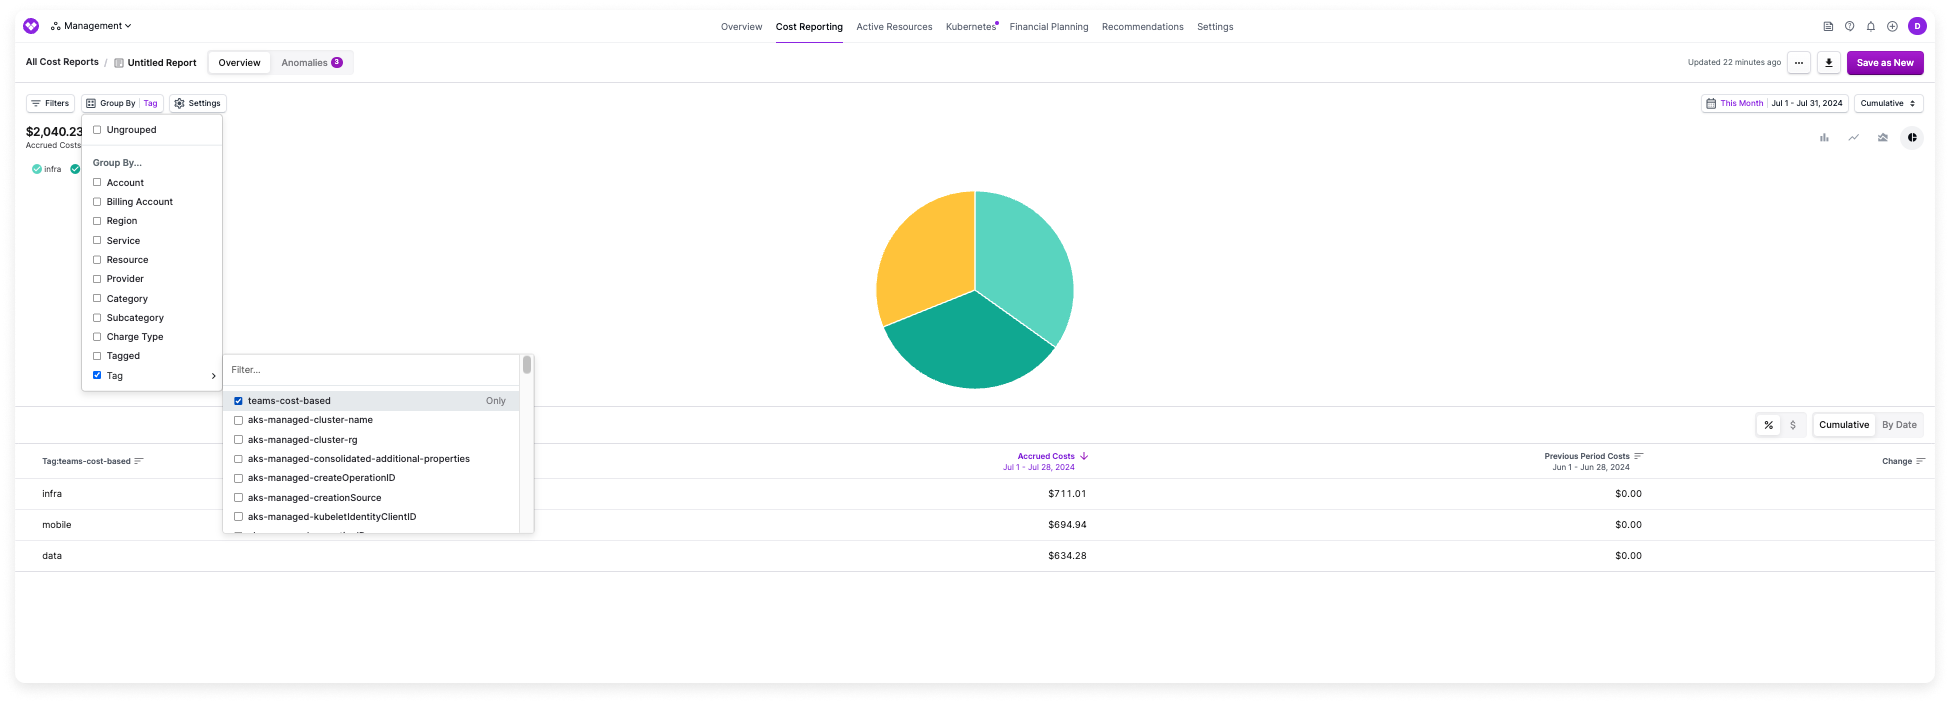Open the Management workspace dropdown
Viewport: 1950px width, 703px height.
91,26
